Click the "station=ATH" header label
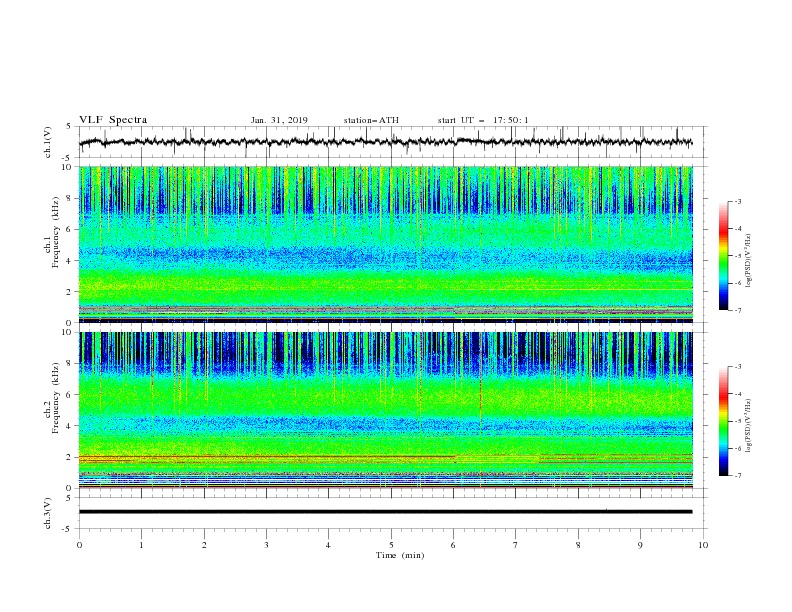 371,120
